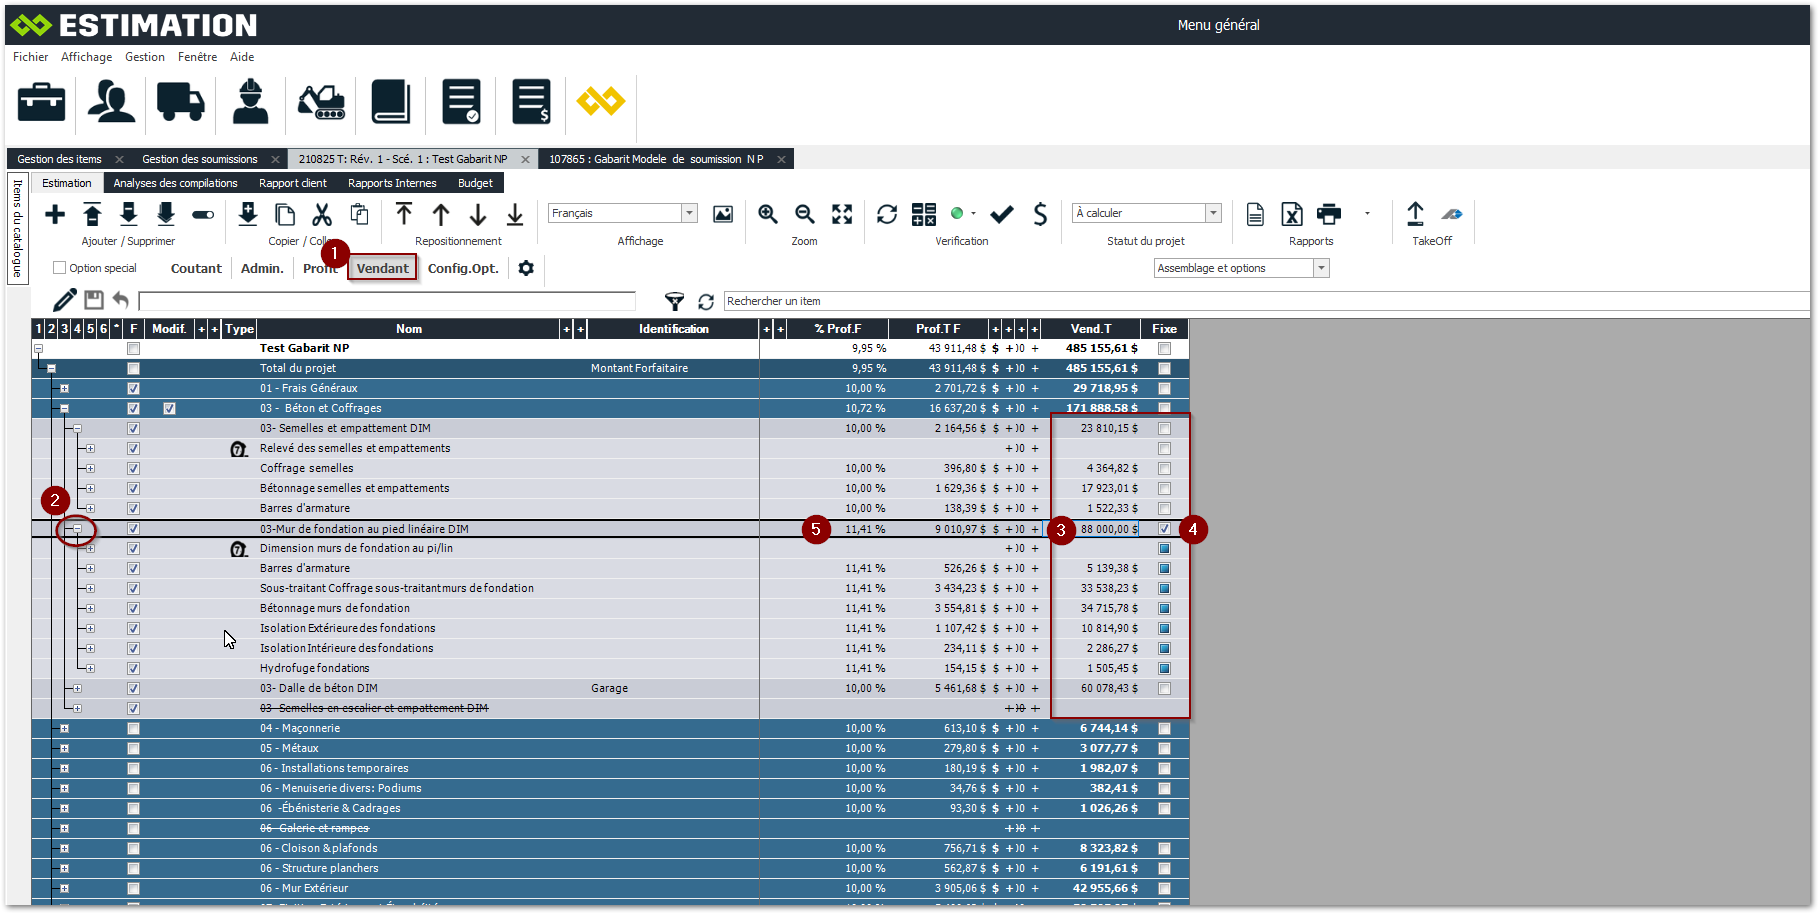Open the settings gear next to Config.Opt.
Screen dimensions: 1819x914
[x=526, y=268]
